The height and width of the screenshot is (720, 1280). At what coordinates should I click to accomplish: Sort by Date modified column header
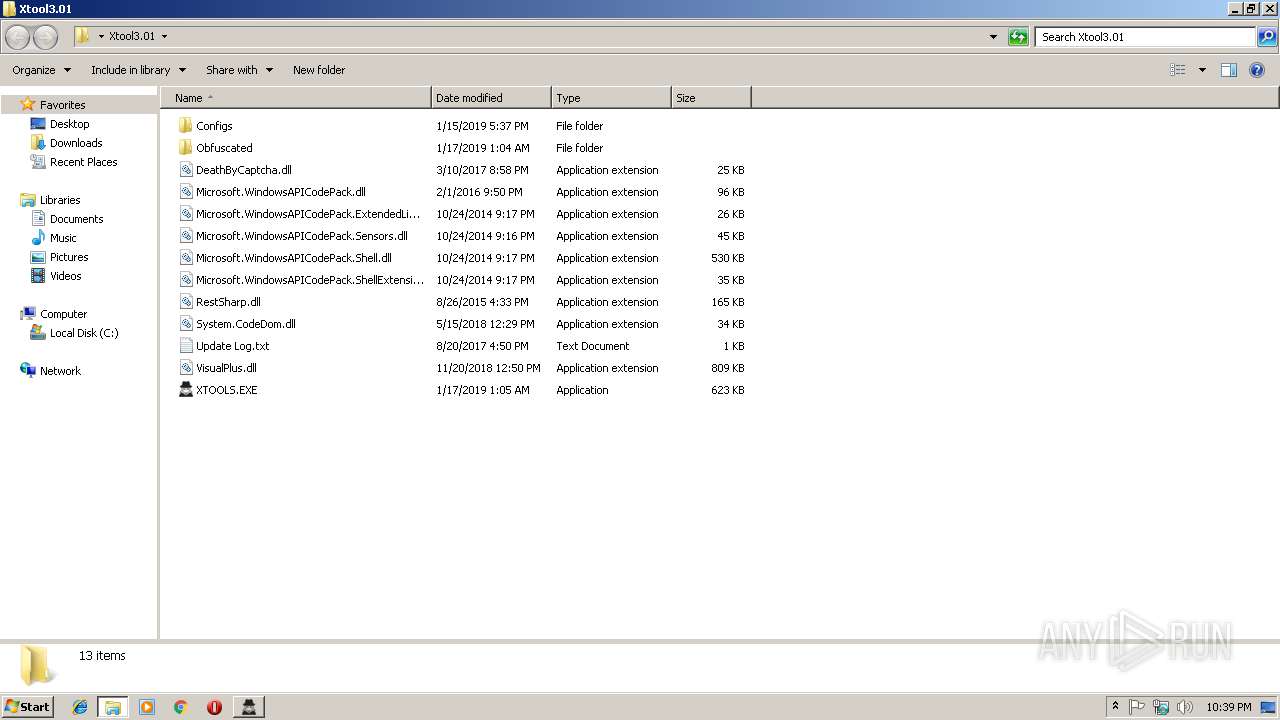(491, 98)
